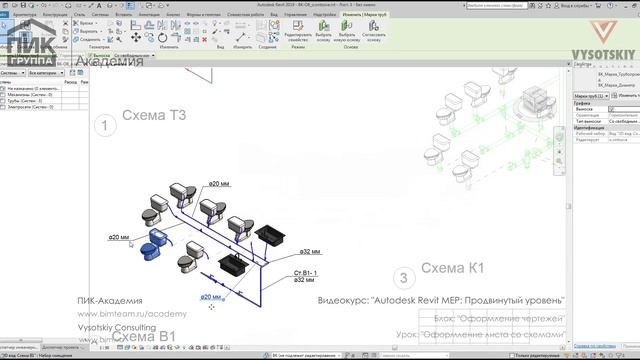Switch to Диспетчер проекта panel tab
Screen dimensions: 640x360
63,347
